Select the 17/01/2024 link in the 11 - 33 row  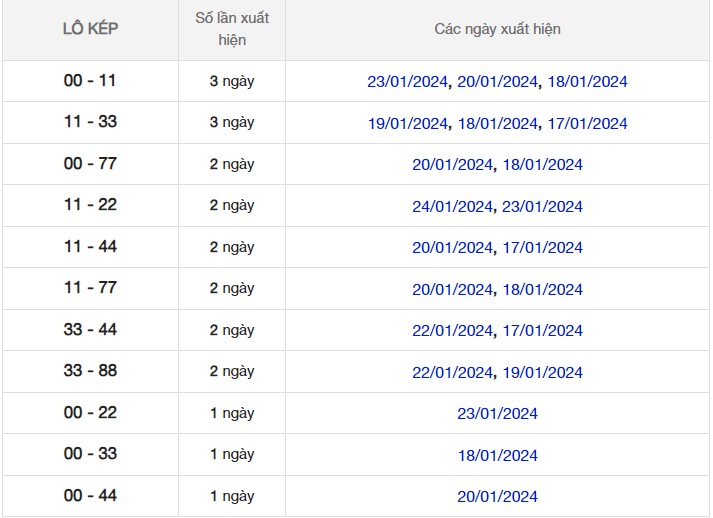pyautogui.click(x=587, y=124)
